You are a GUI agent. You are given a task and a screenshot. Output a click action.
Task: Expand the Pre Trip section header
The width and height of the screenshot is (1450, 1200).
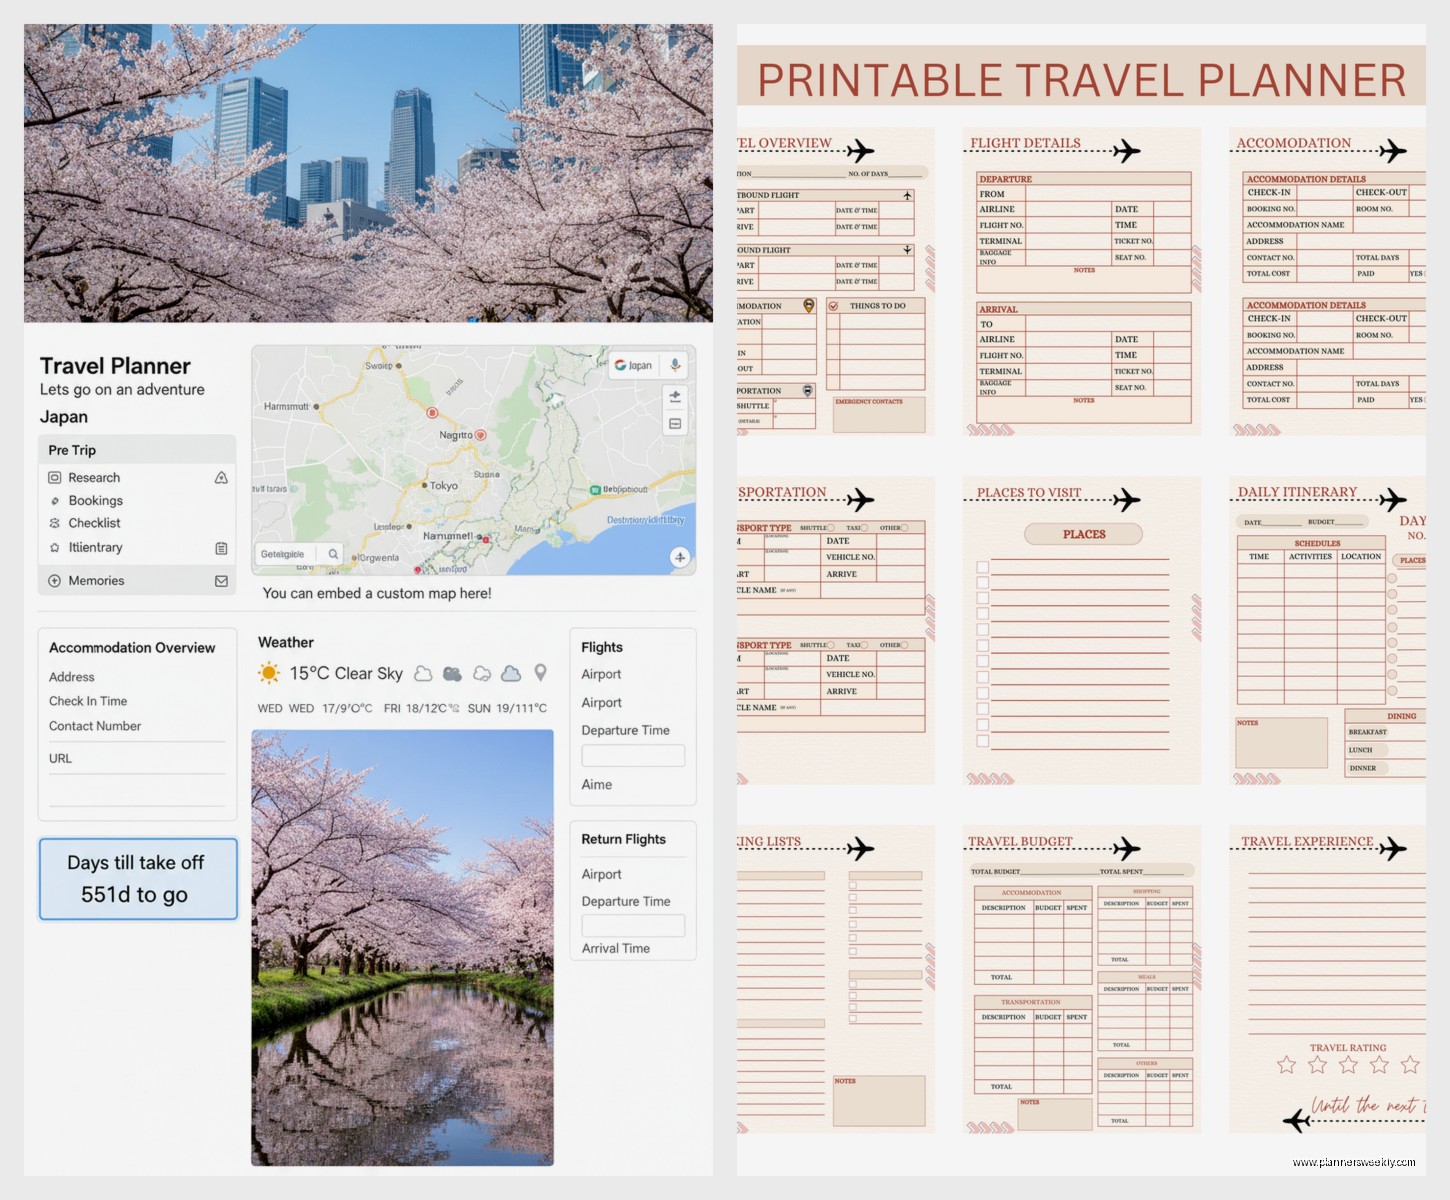[70, 450]
